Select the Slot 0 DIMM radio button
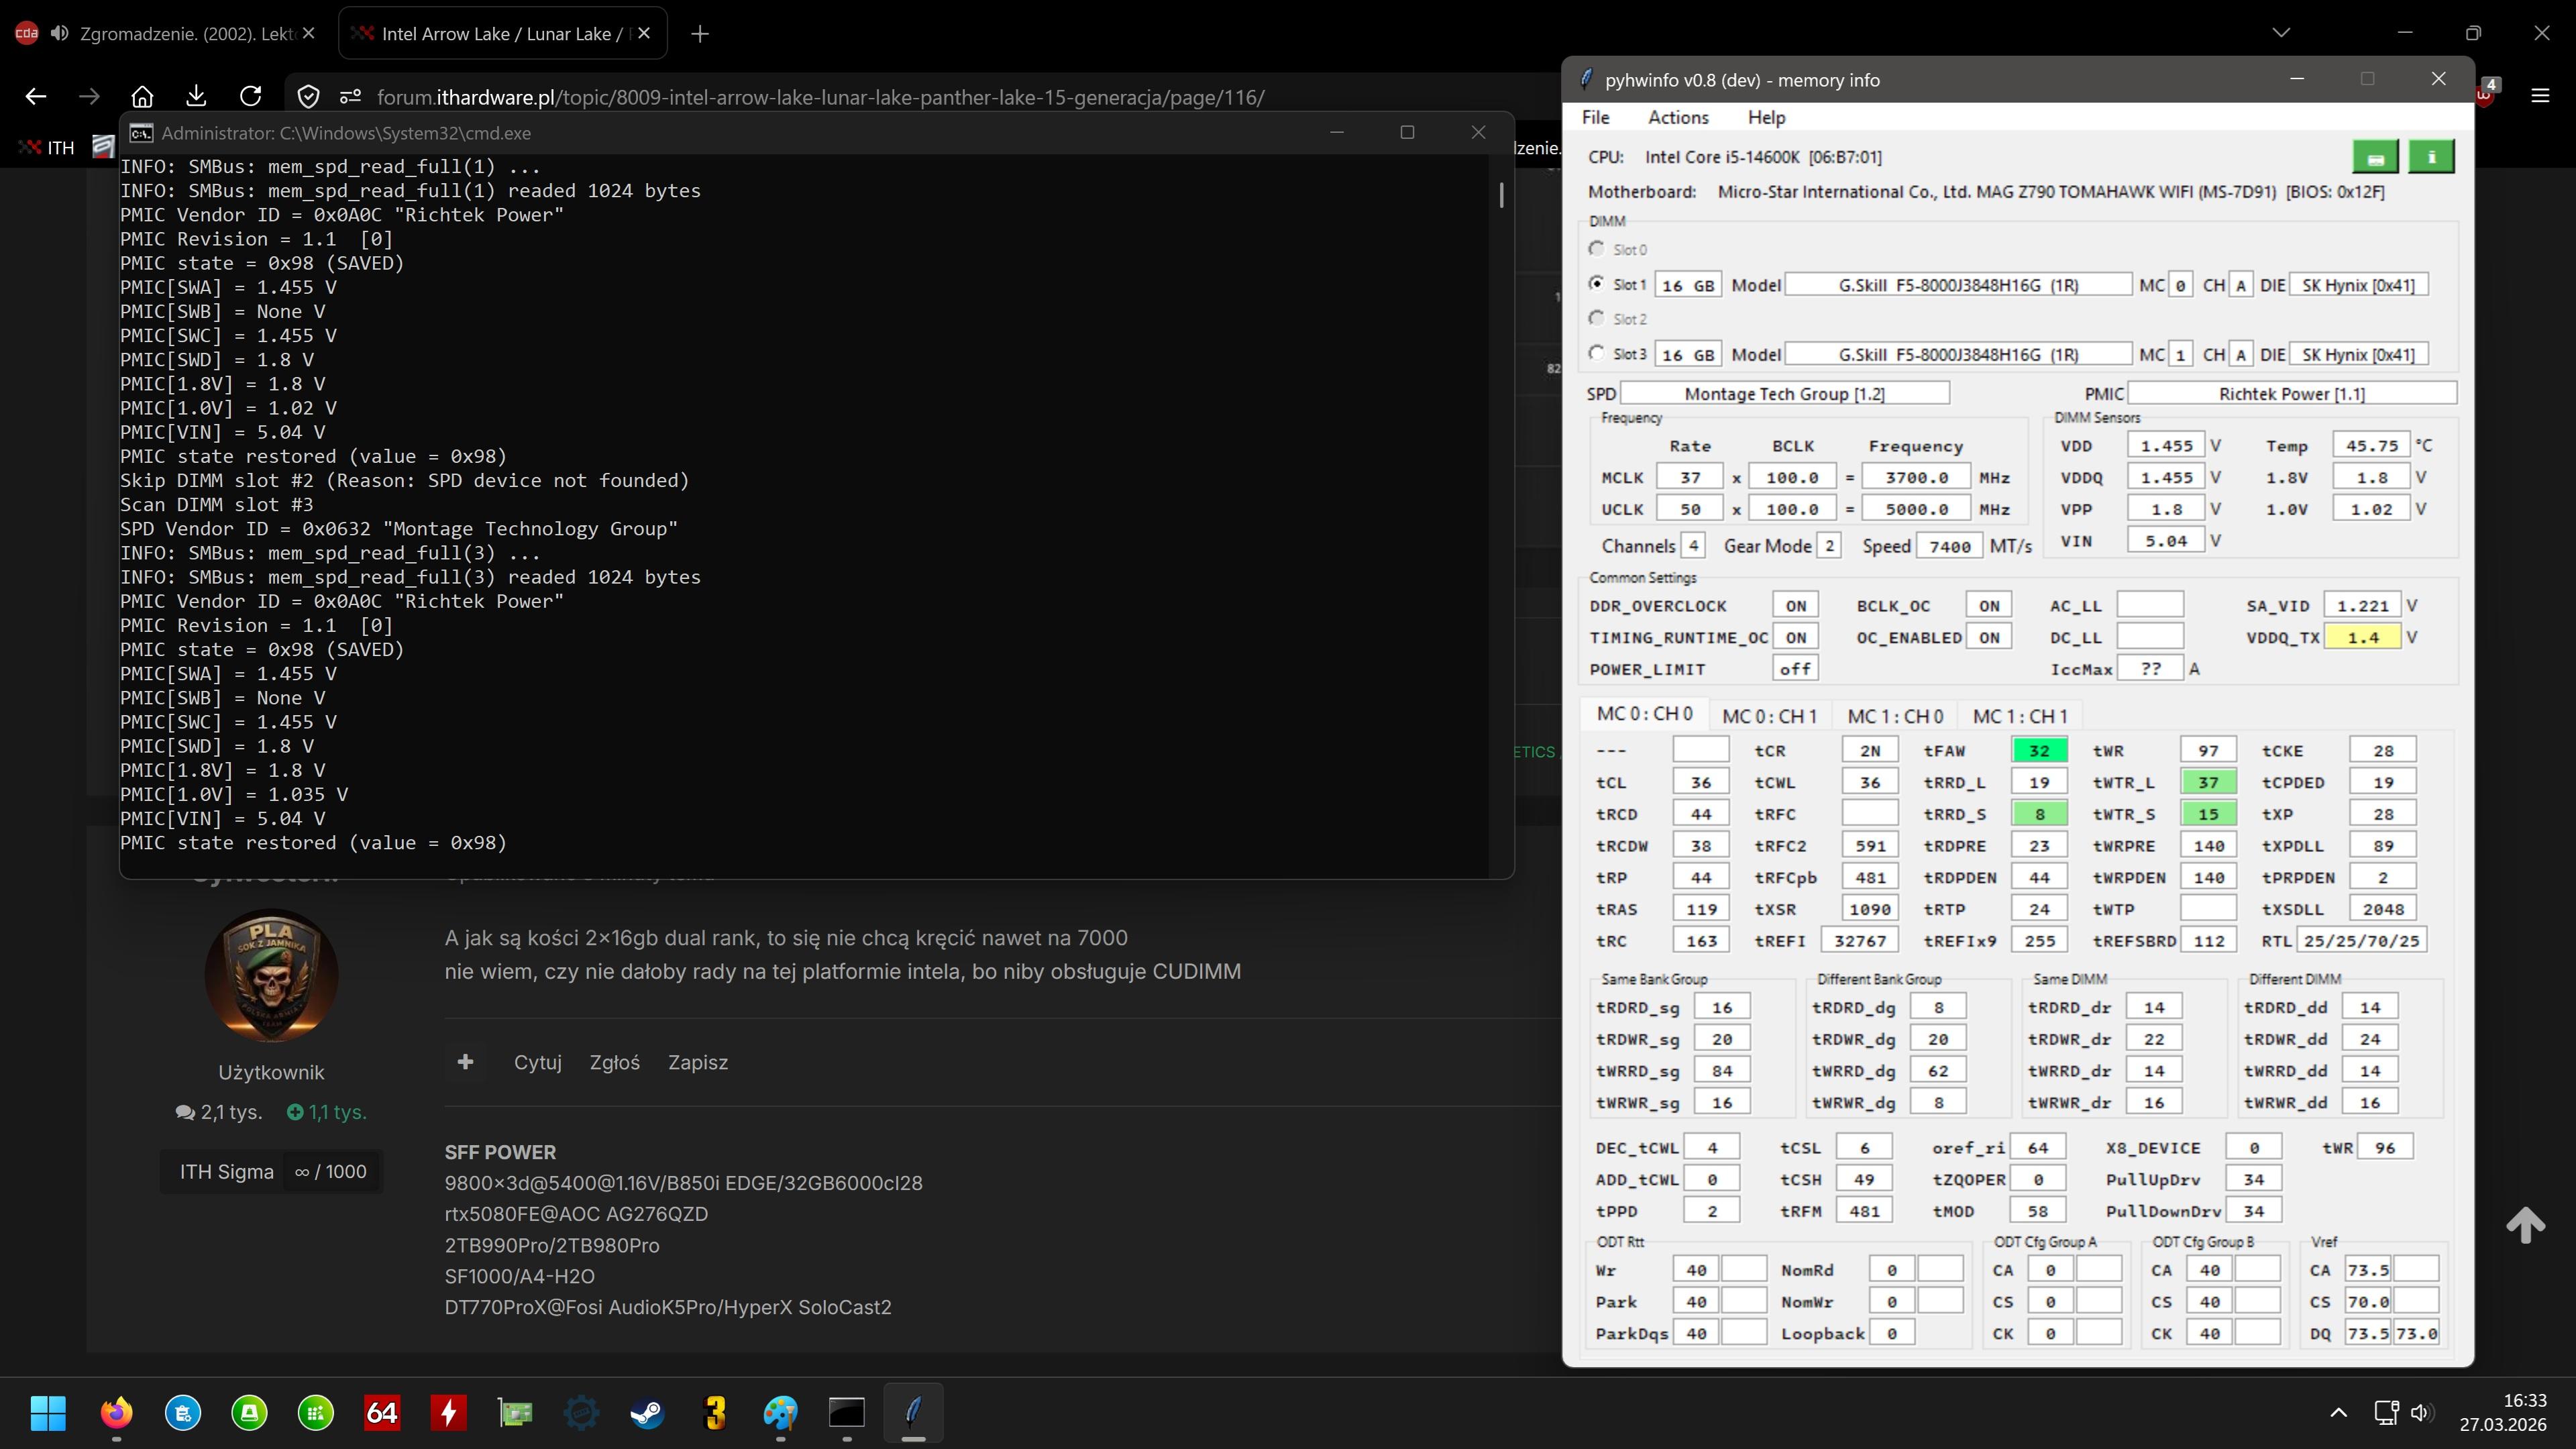This screenshot has width=2576, height=1449. click(x=1597, y=249)
